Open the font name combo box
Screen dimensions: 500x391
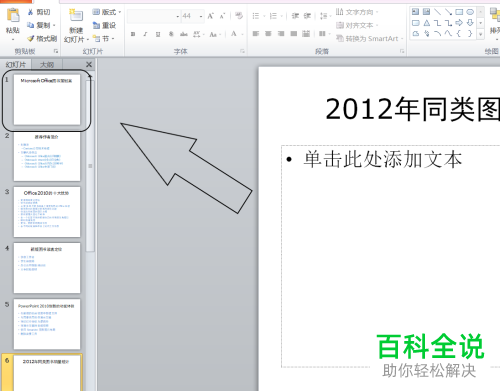tap(177, 16)
